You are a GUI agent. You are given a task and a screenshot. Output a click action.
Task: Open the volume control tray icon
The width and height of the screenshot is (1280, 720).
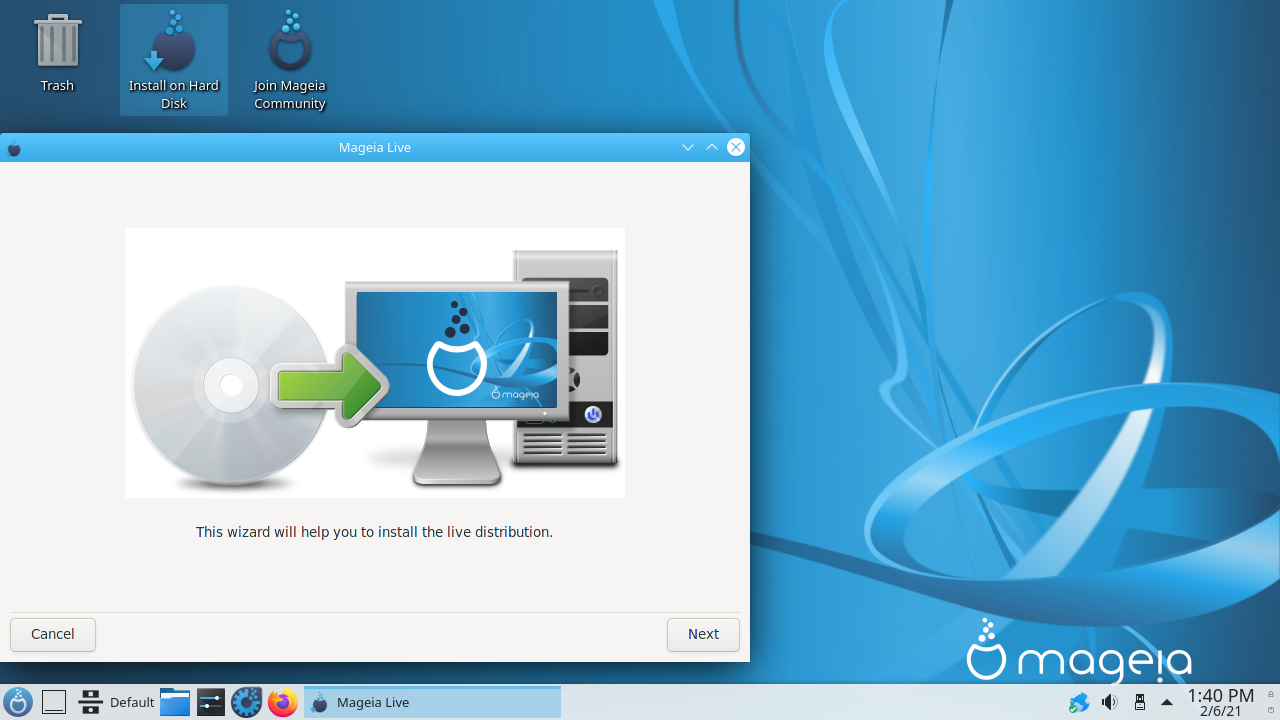1109,702
